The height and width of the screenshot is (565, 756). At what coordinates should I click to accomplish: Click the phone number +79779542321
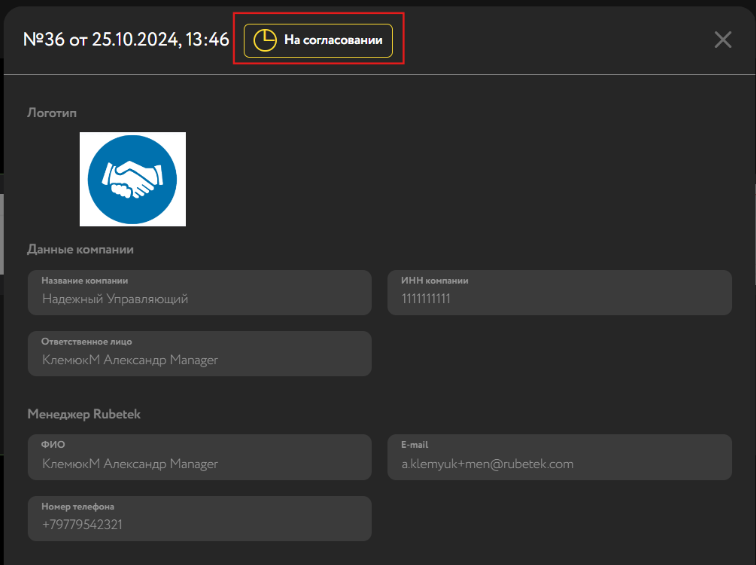(x=82, y=524)
